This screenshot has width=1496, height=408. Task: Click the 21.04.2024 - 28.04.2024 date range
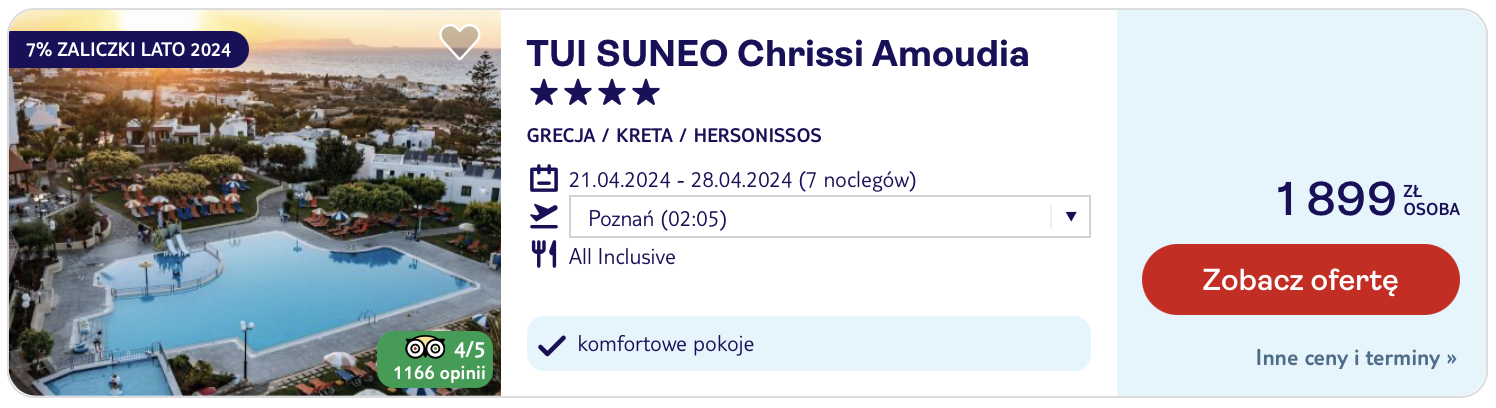742,180
